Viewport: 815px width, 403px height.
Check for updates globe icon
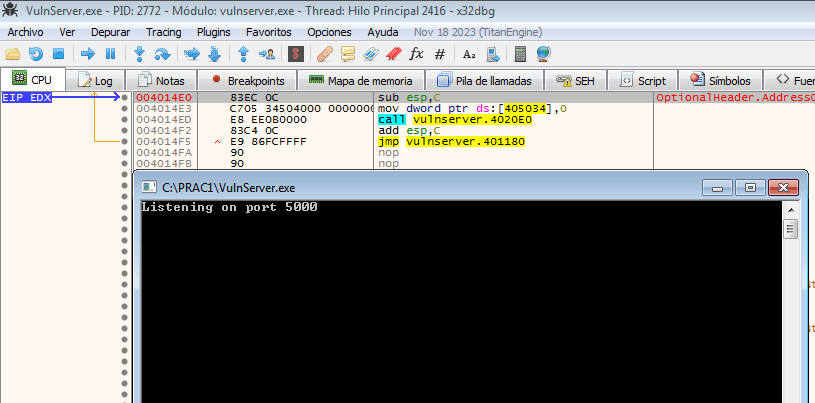[x=543, y=54]
